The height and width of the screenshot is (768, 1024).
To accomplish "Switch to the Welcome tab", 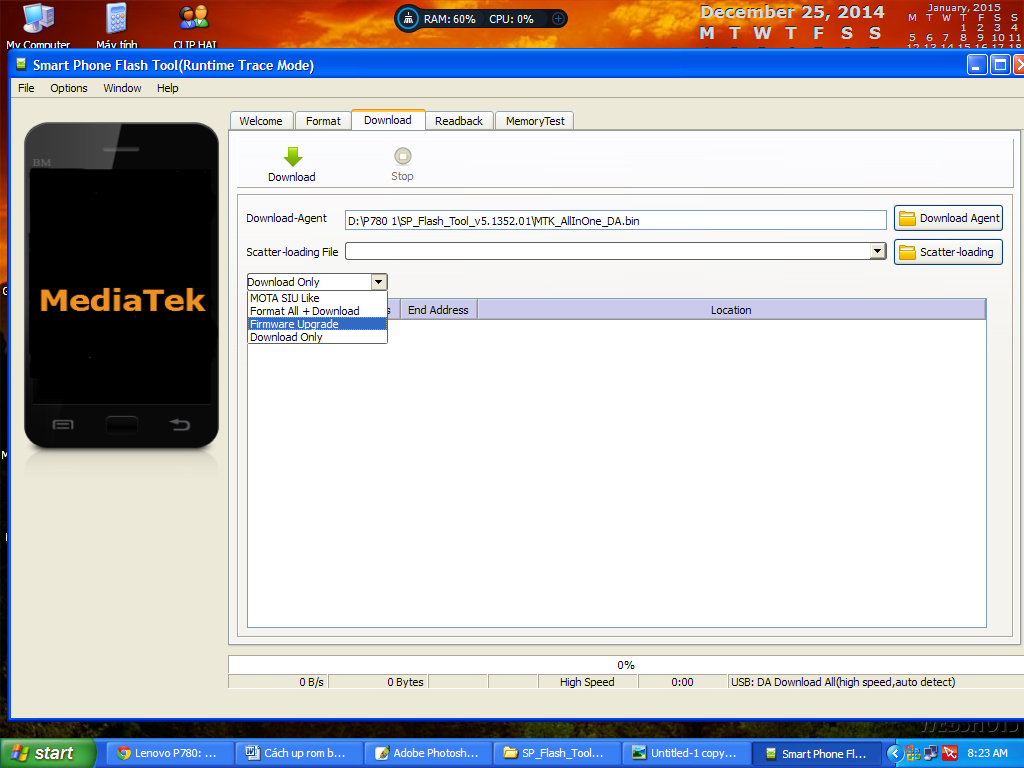I will point(261,121).
